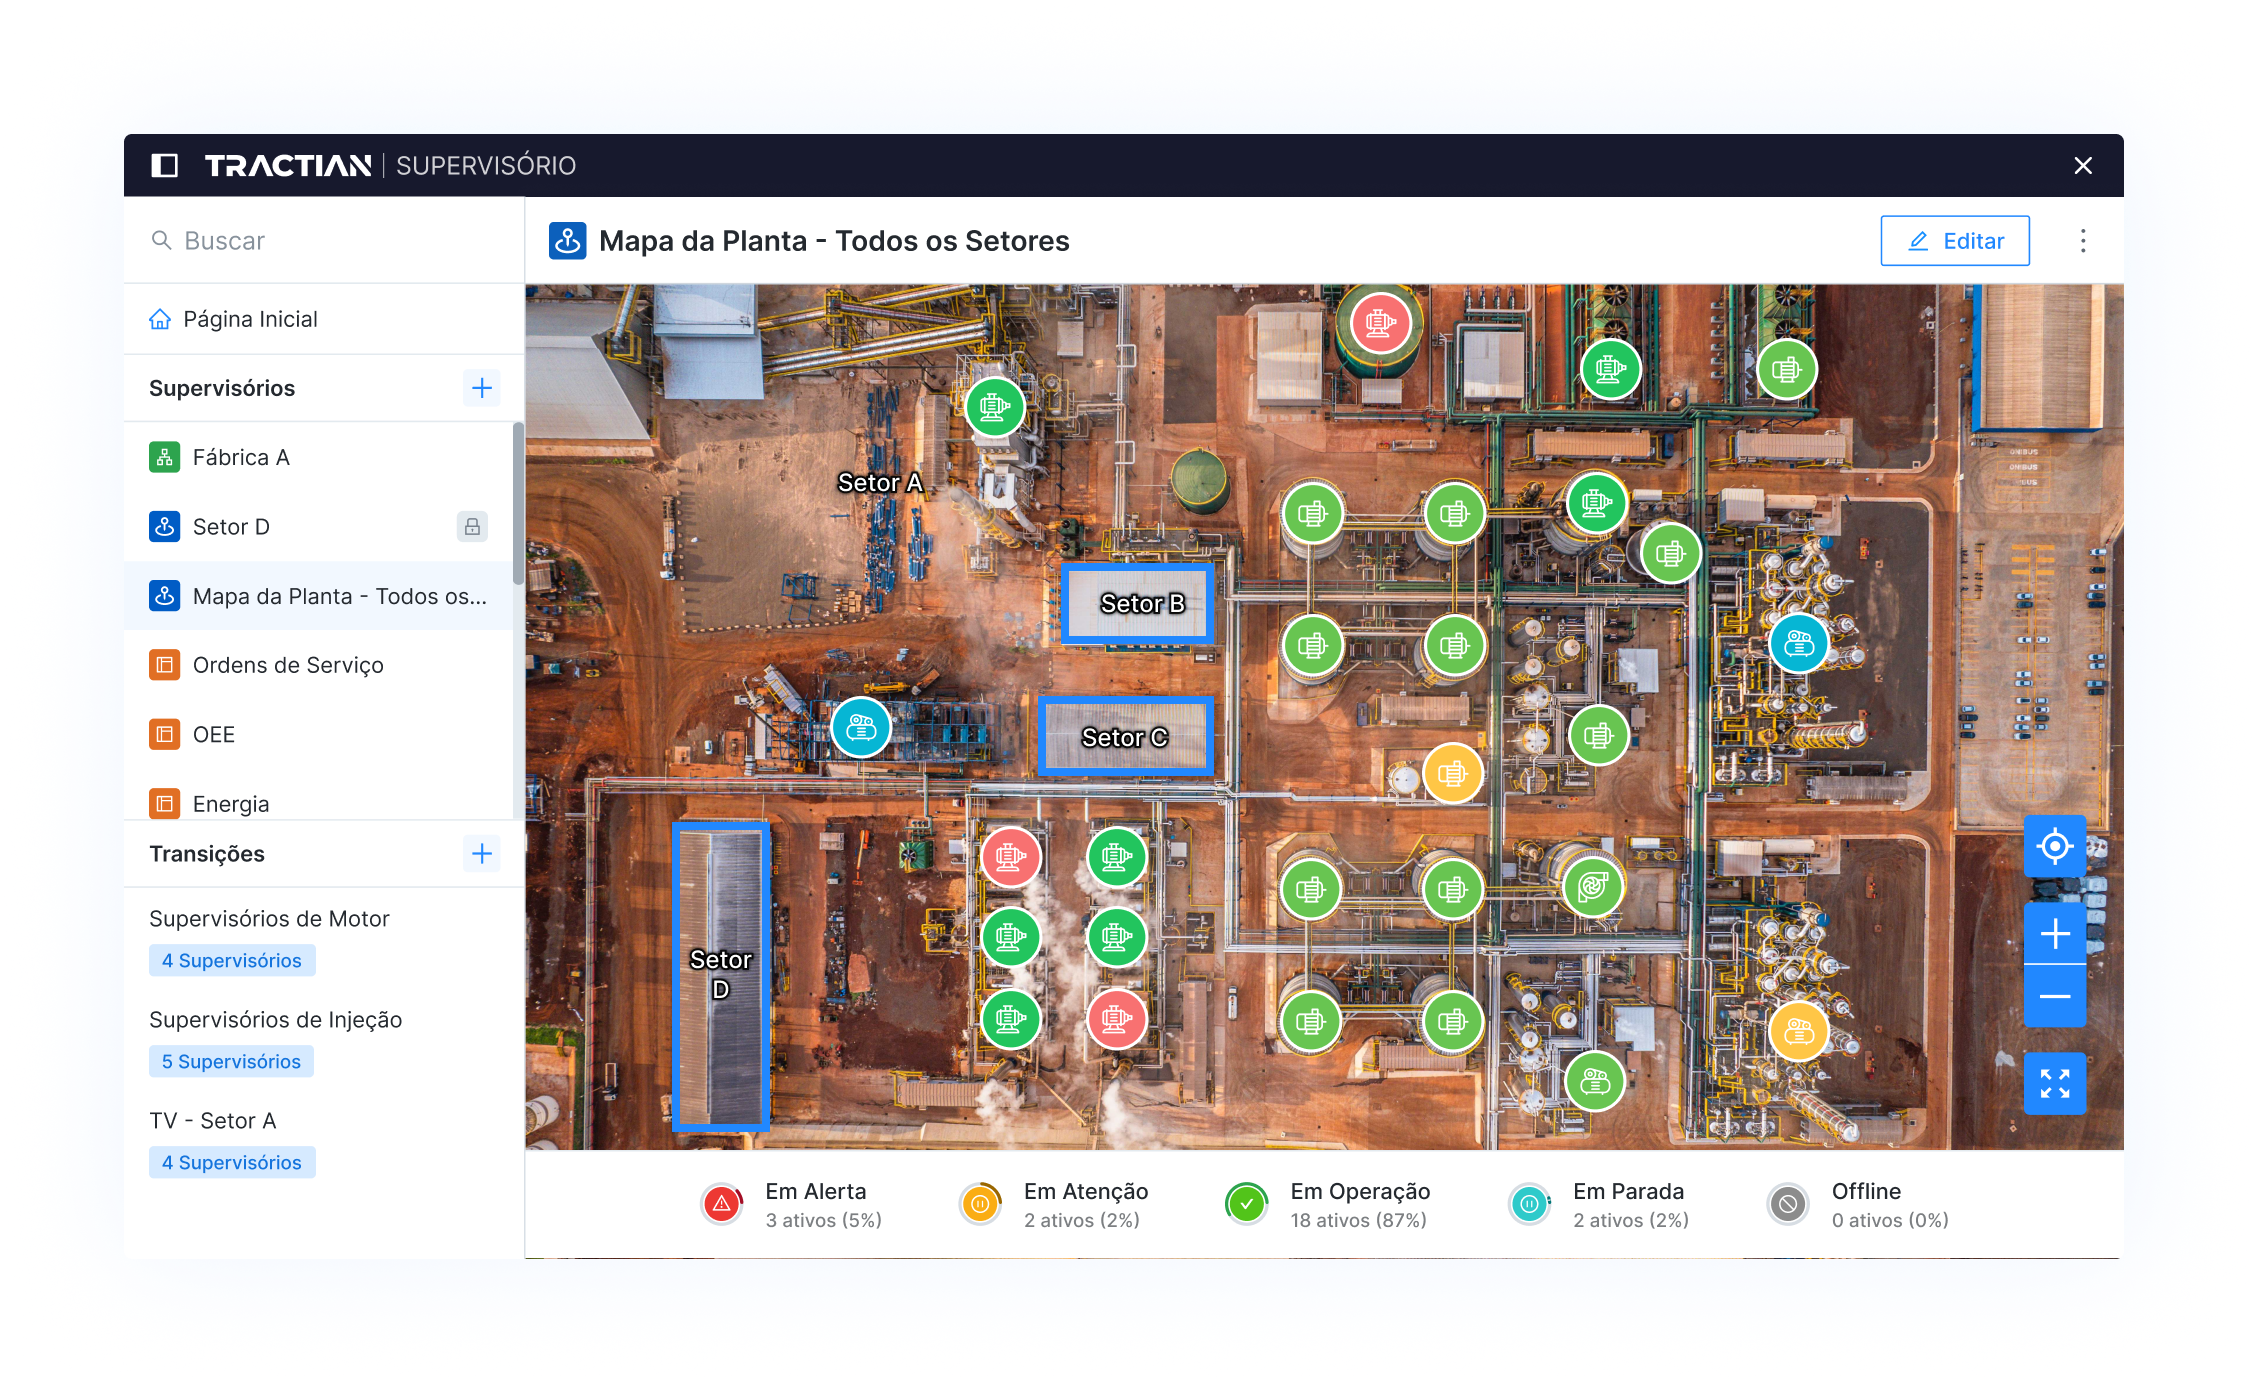Click inside the Buscar search field
2255x1380 pixels.
pos(300,240)
